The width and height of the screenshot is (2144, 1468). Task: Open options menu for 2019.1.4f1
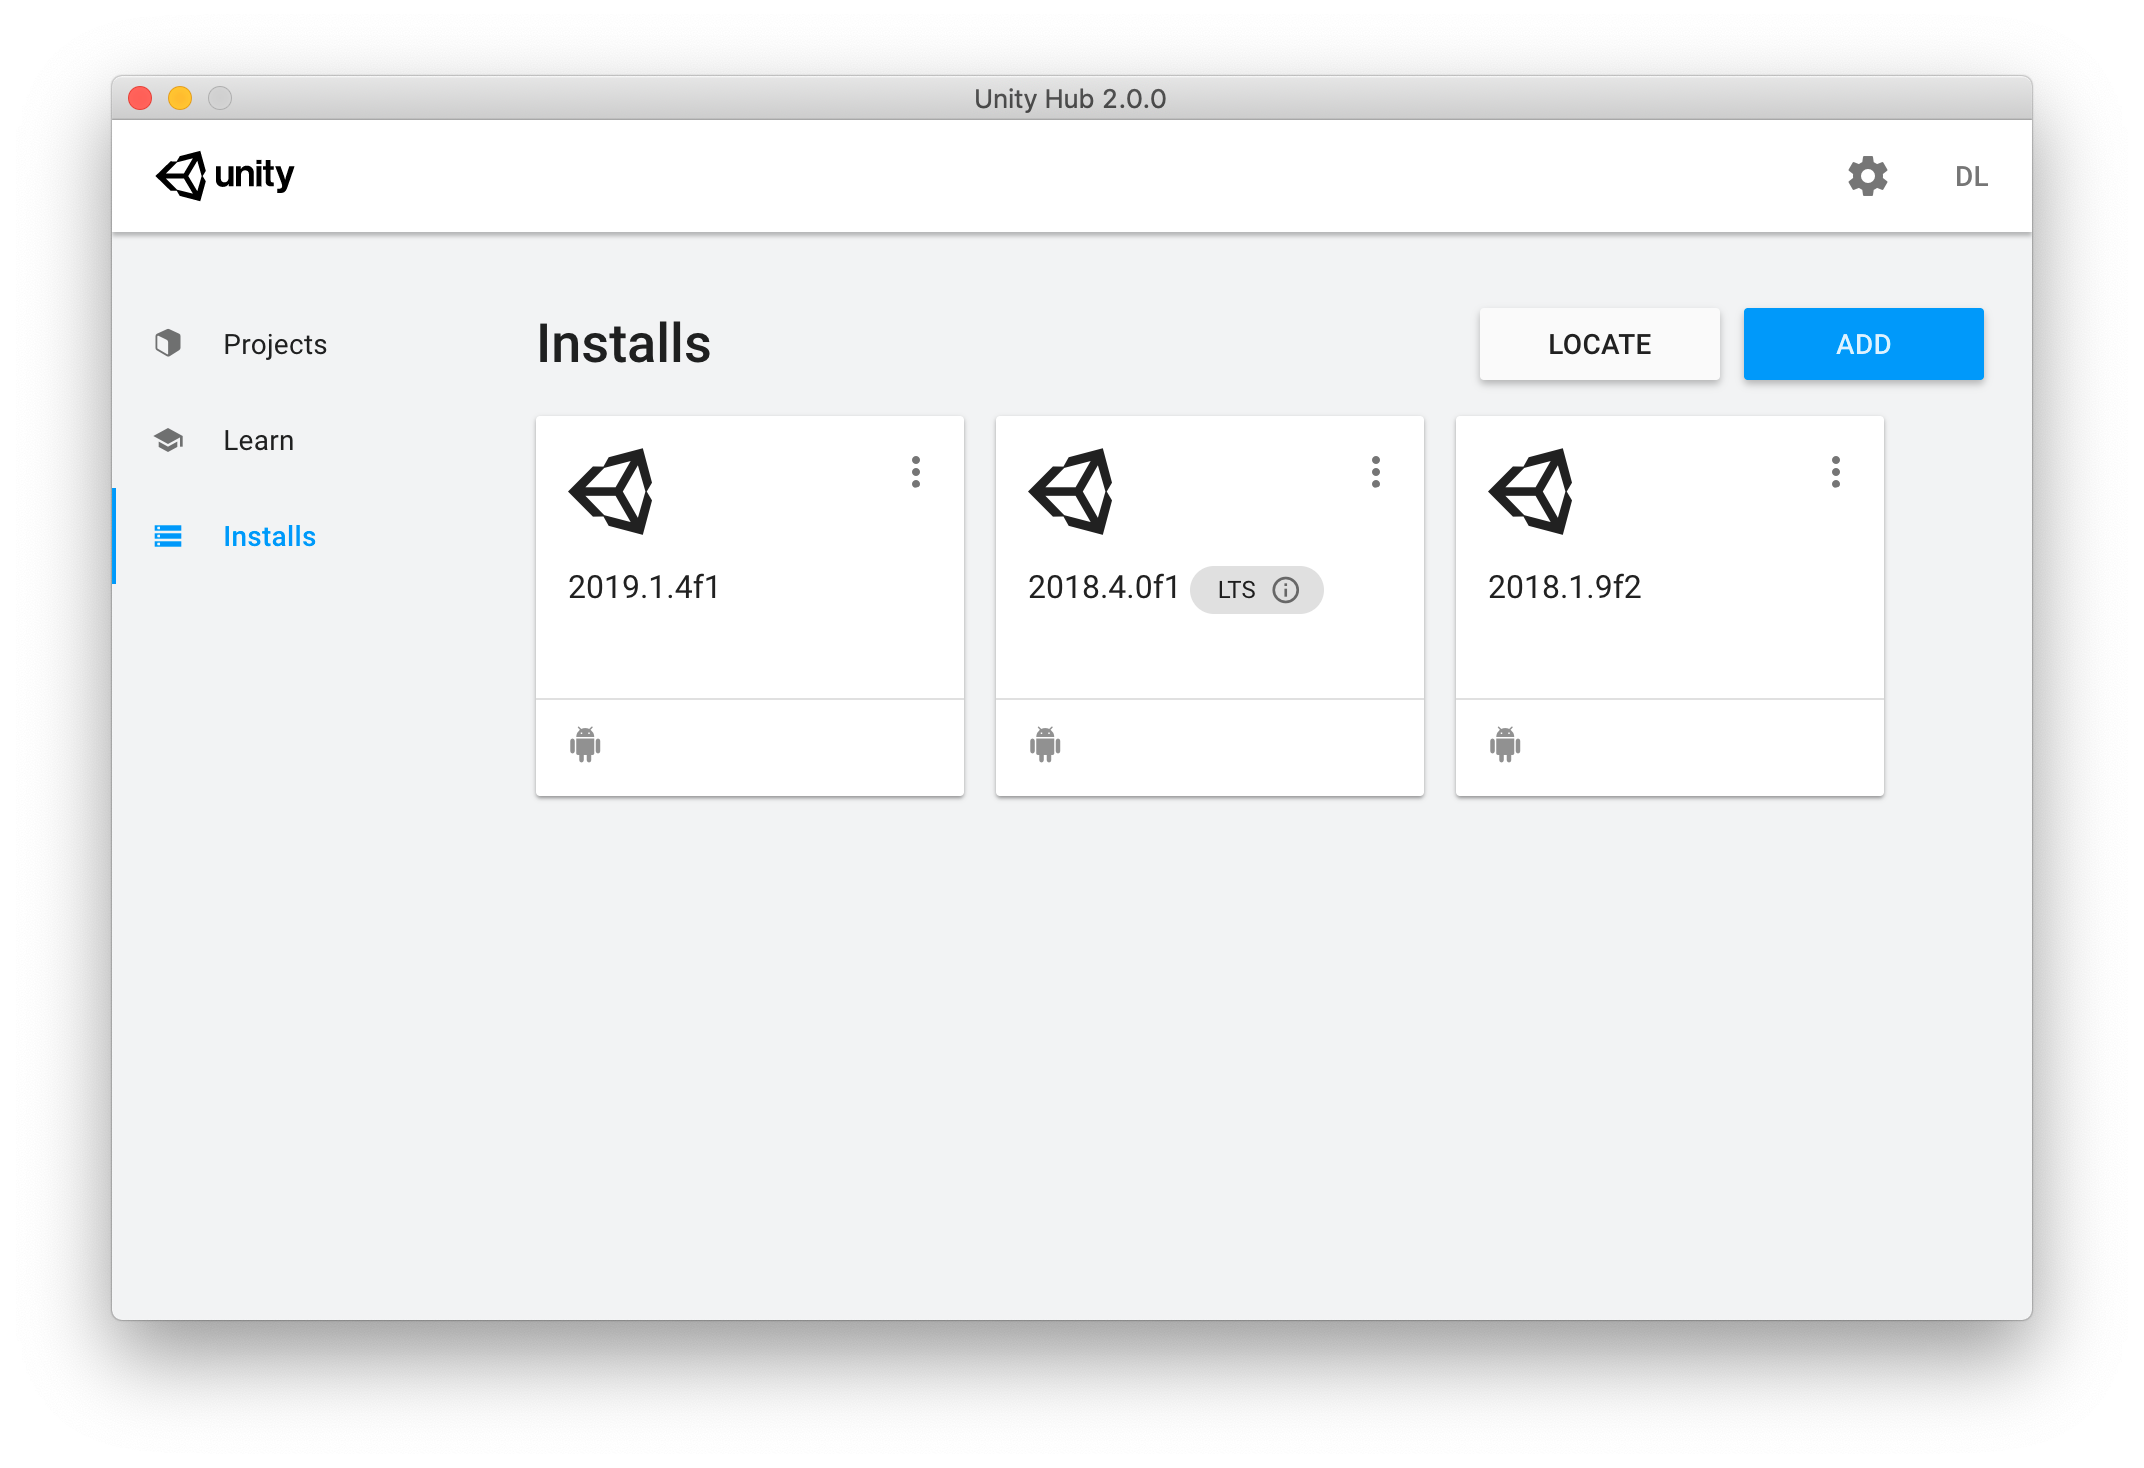pyautogui.click(x=915, y=472)
